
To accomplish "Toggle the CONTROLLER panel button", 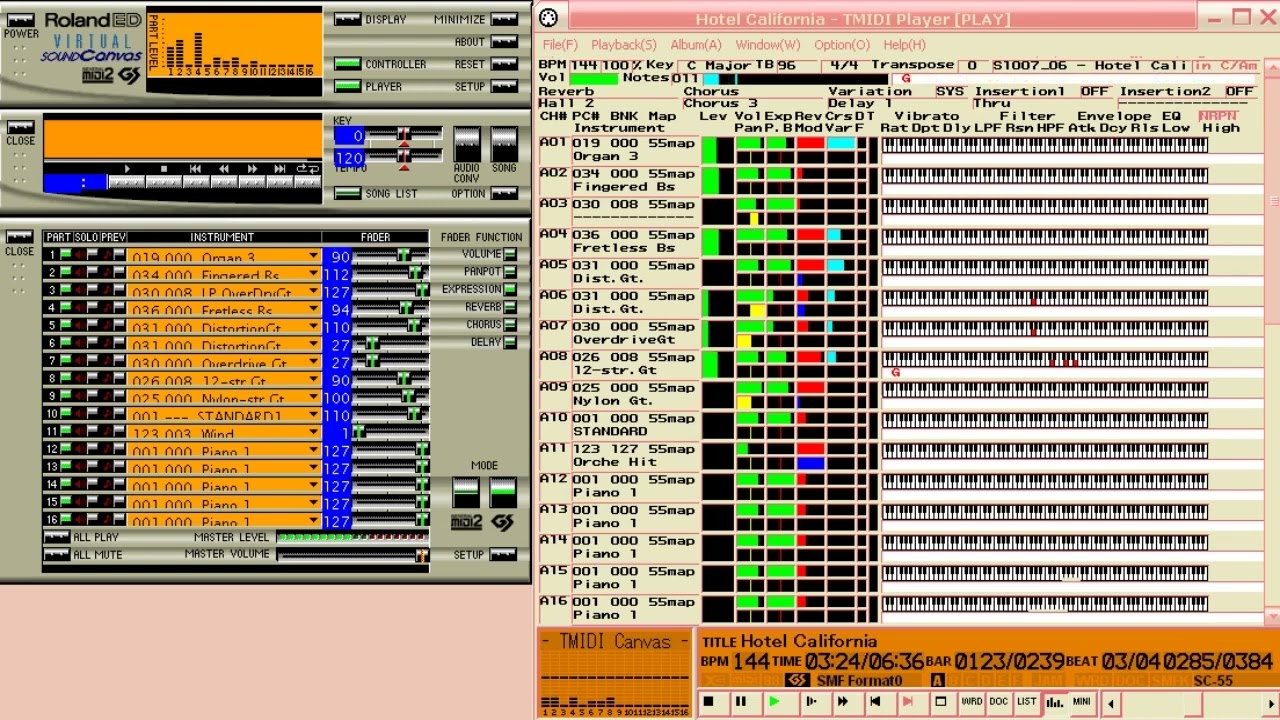I will [x=347, y=64].
